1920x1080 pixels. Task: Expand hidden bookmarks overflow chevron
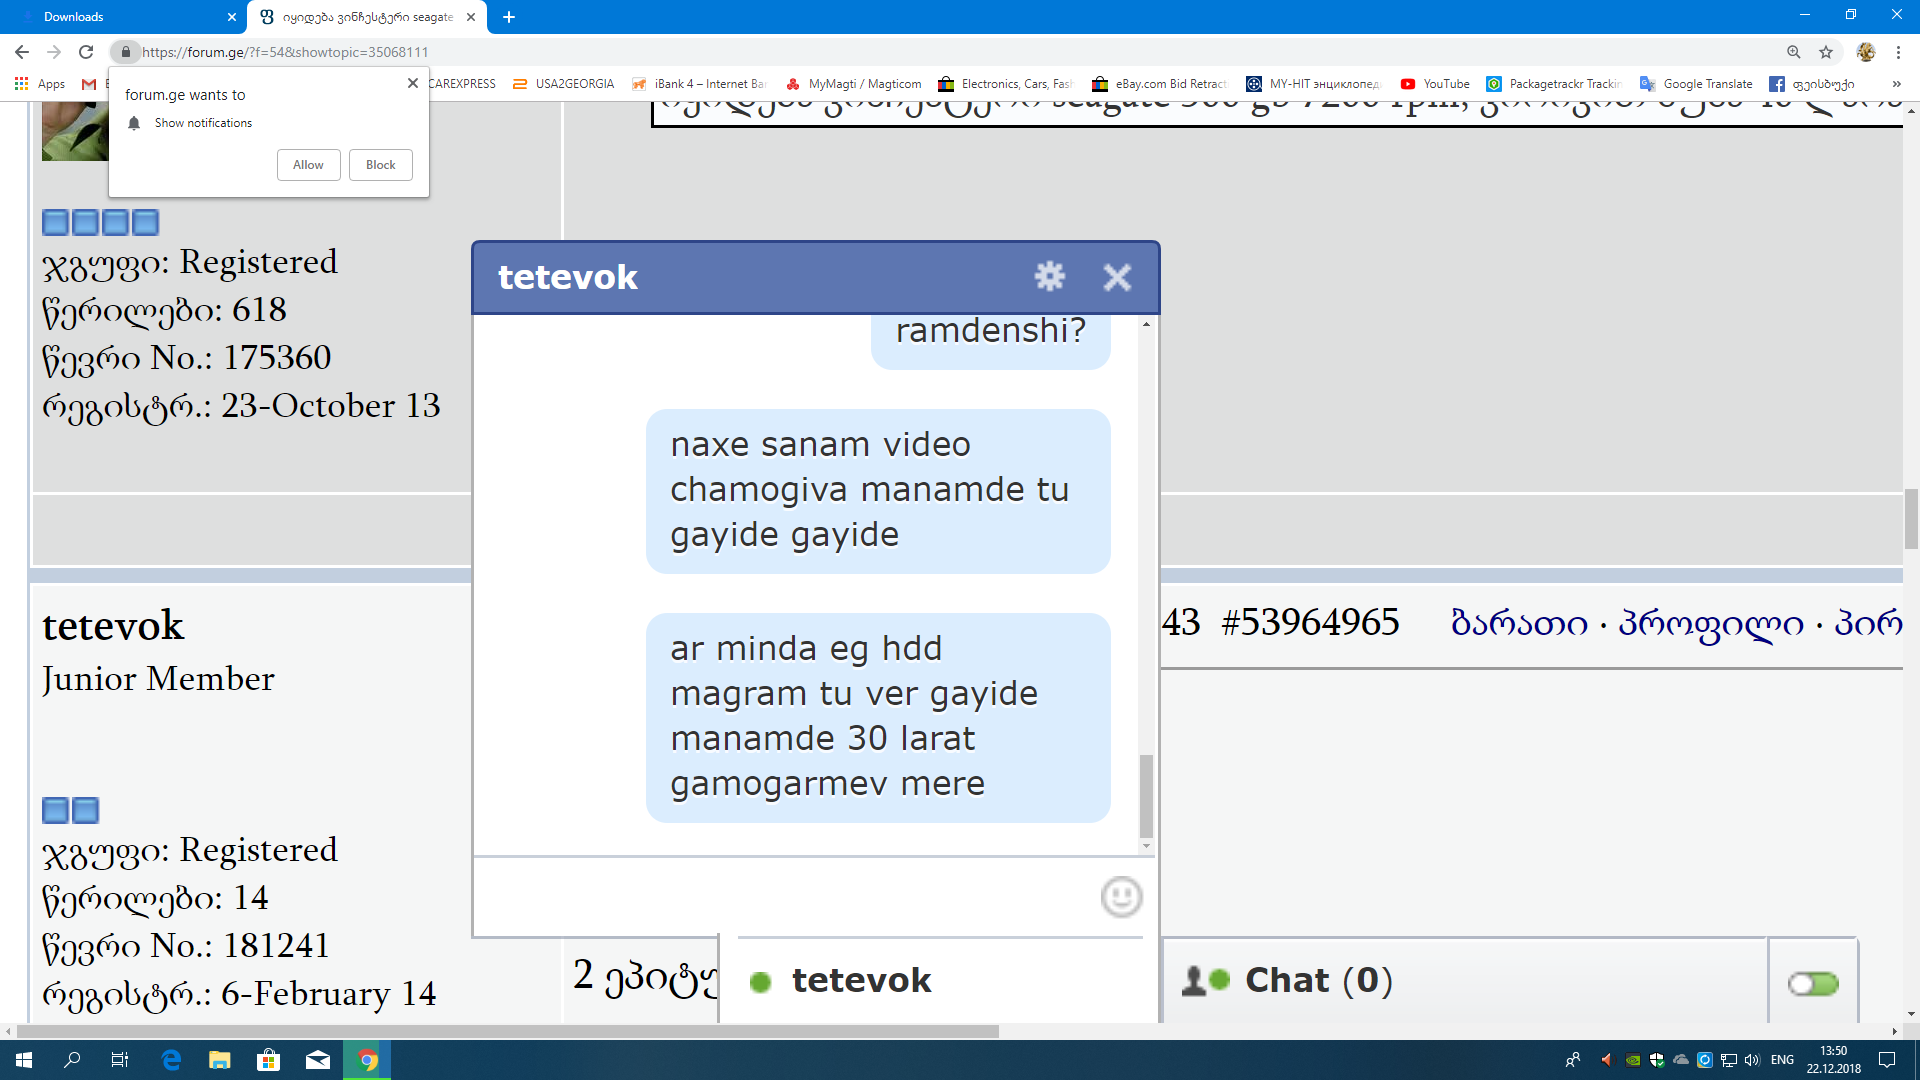coord(1896,84)
